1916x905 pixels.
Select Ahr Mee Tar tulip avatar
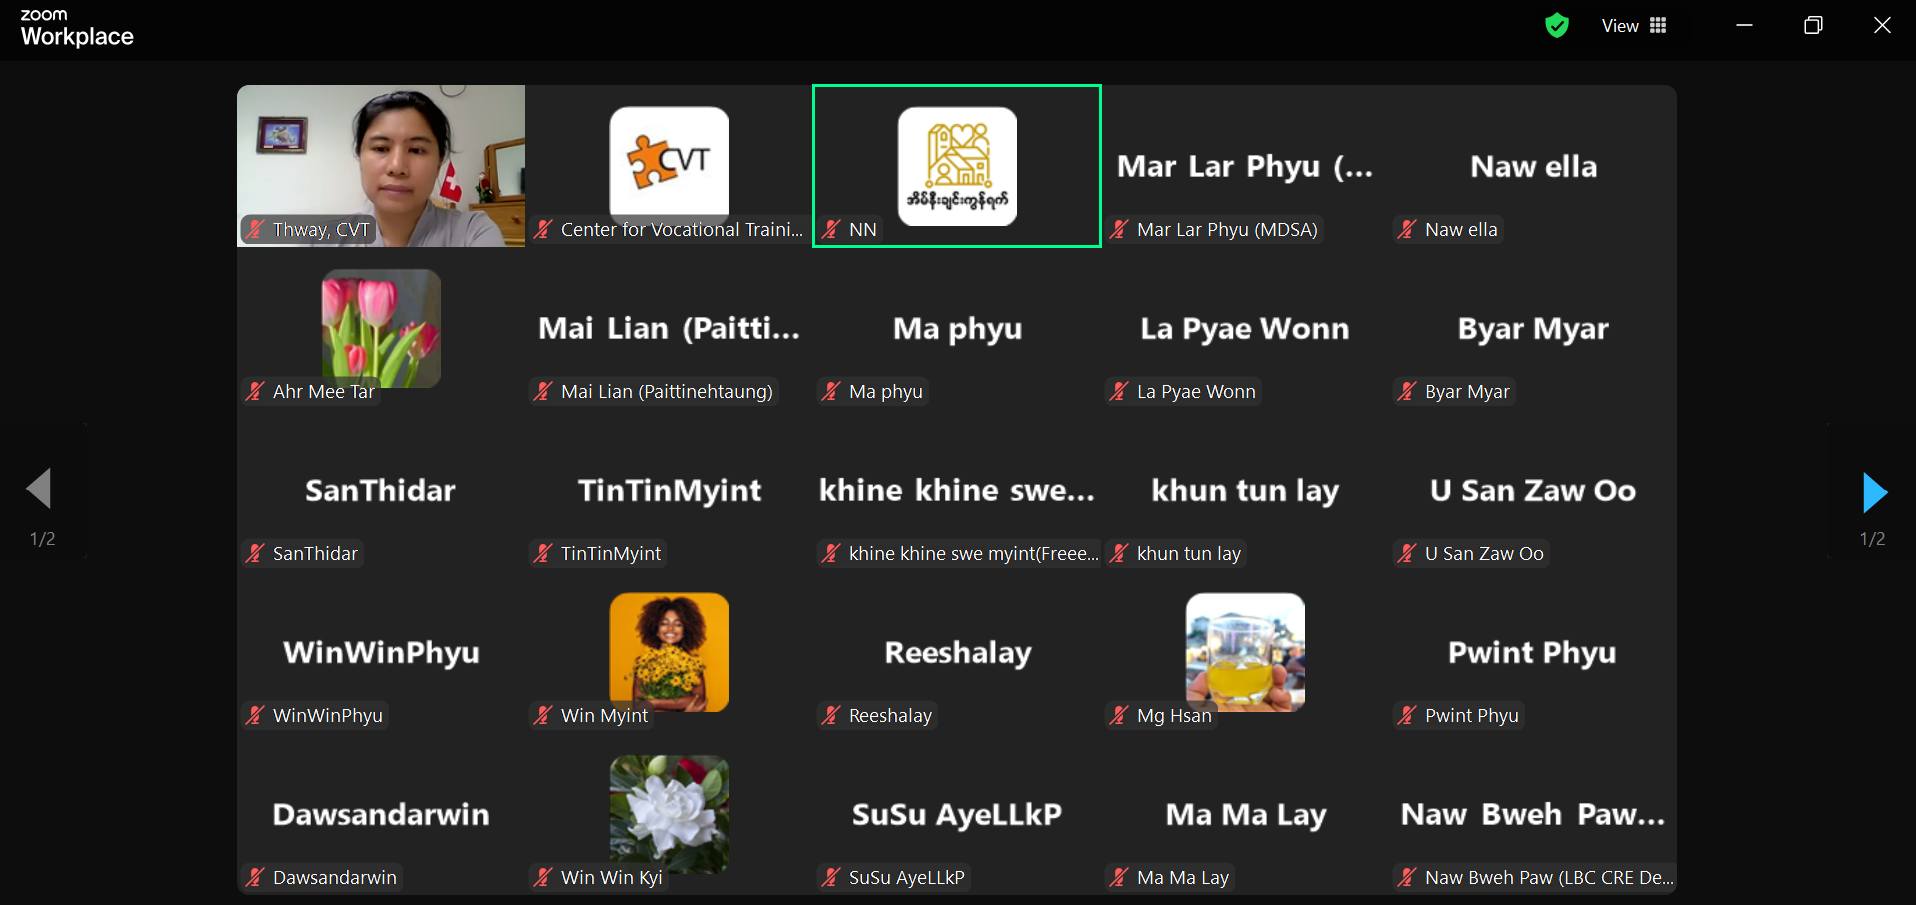[381, 328]
